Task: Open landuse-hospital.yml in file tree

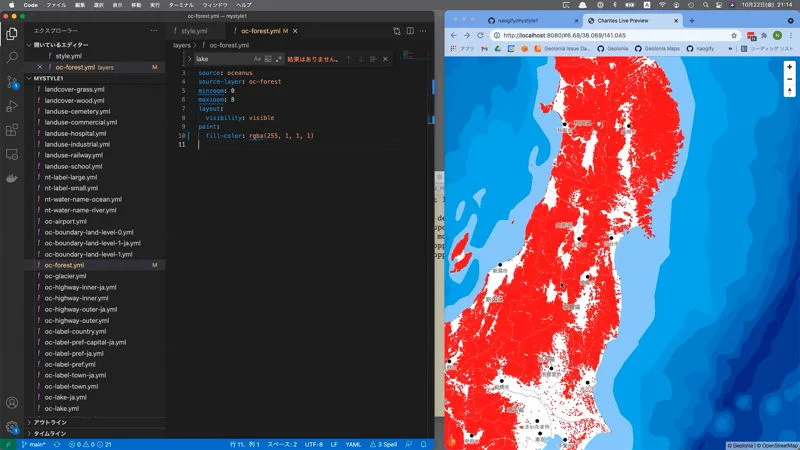Action: pyautogui.click(x=76, y=133)
